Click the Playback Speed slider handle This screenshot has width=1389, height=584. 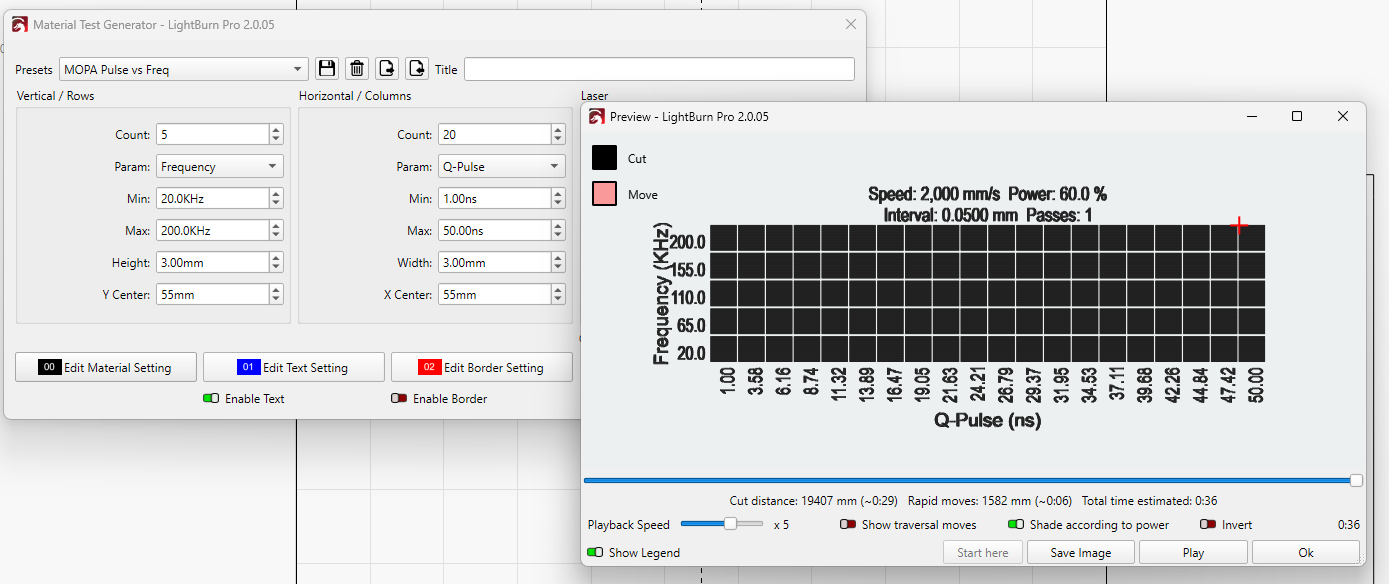(x=730, y=524)
